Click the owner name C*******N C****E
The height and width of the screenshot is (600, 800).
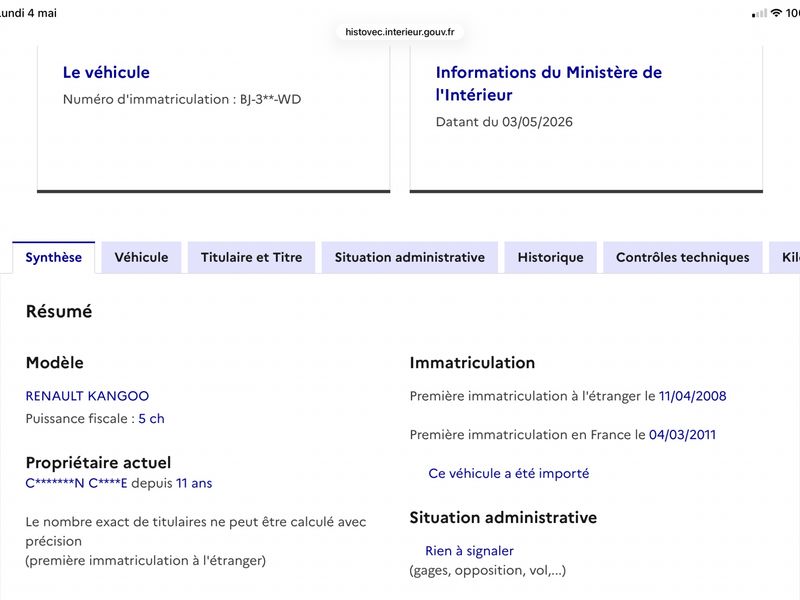(77, 483)
